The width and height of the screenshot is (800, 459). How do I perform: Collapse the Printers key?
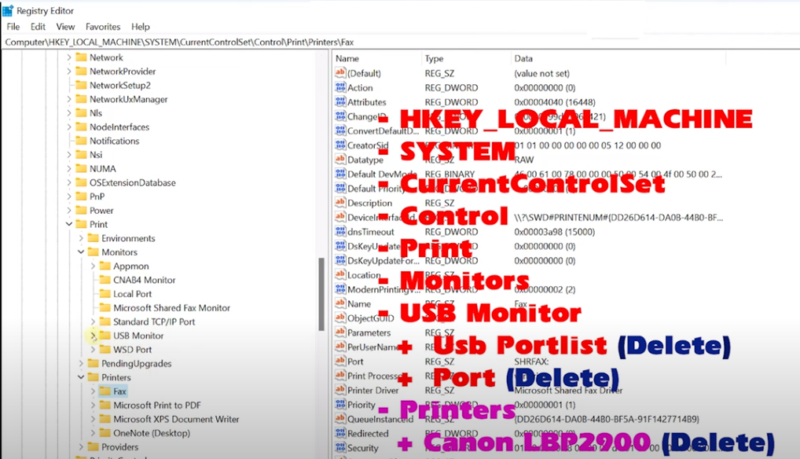click(x=81, y=377)
